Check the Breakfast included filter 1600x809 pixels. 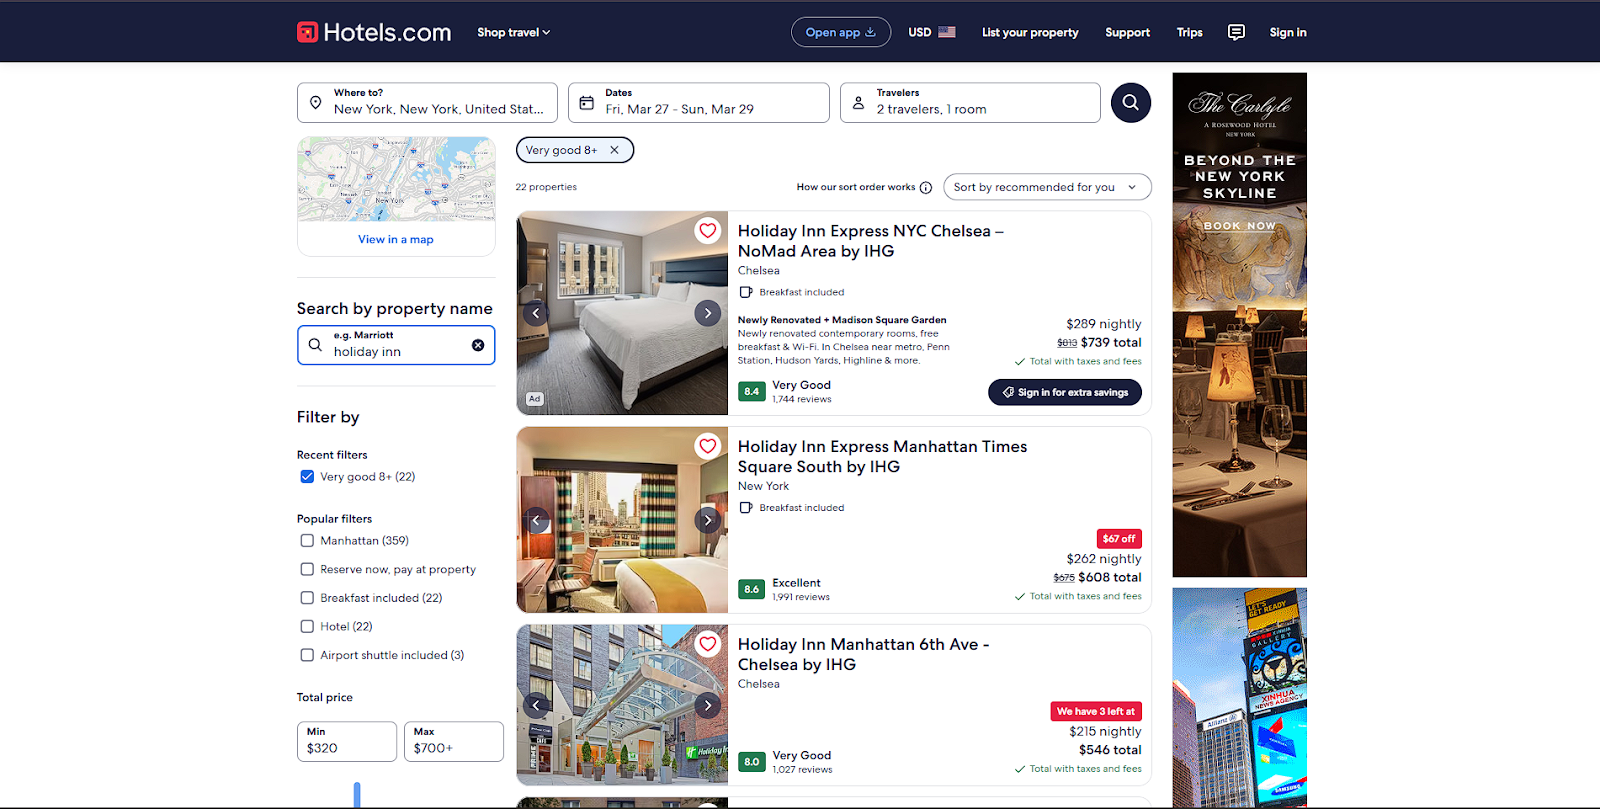point(307,598)
